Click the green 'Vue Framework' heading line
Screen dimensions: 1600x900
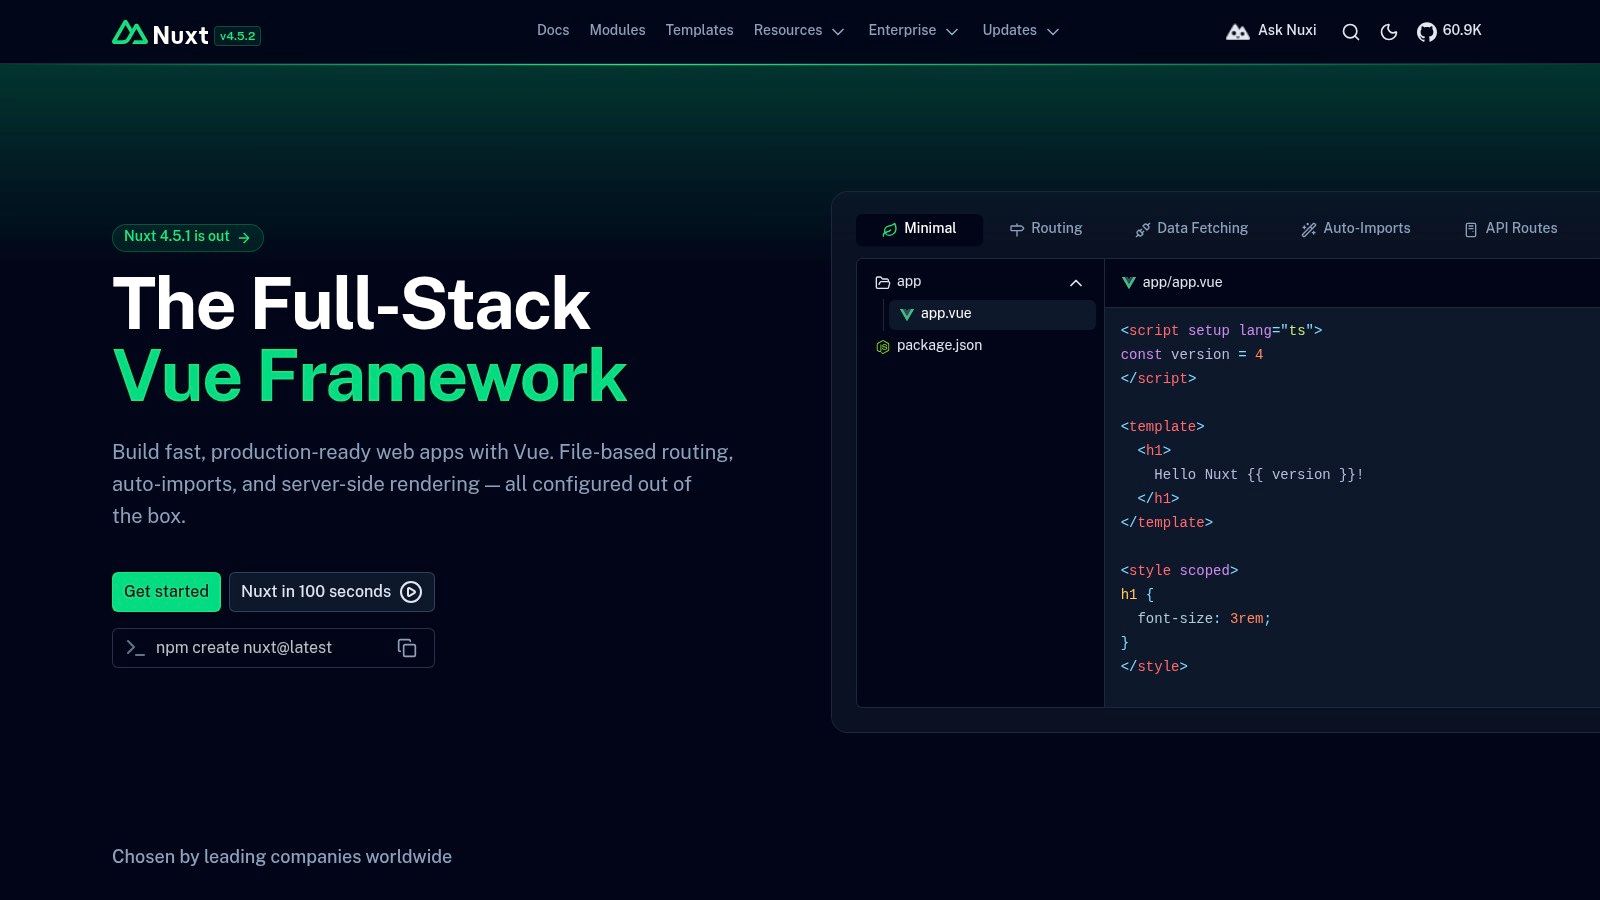370,377
